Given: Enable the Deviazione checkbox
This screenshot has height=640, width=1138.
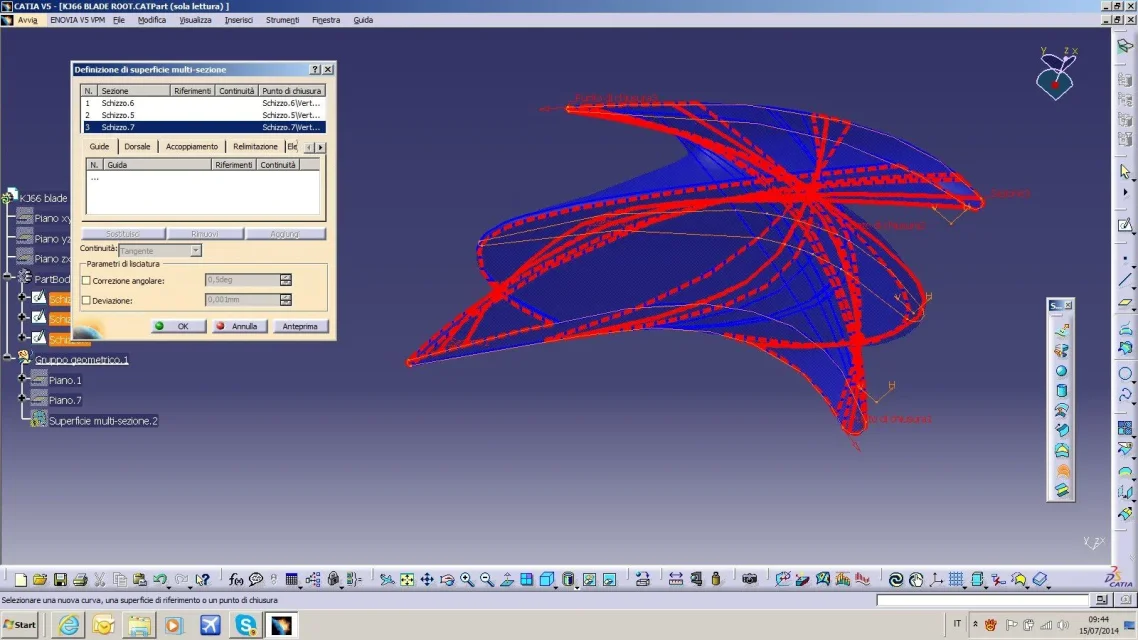Looking at the screenshot, I should (86, 300).
